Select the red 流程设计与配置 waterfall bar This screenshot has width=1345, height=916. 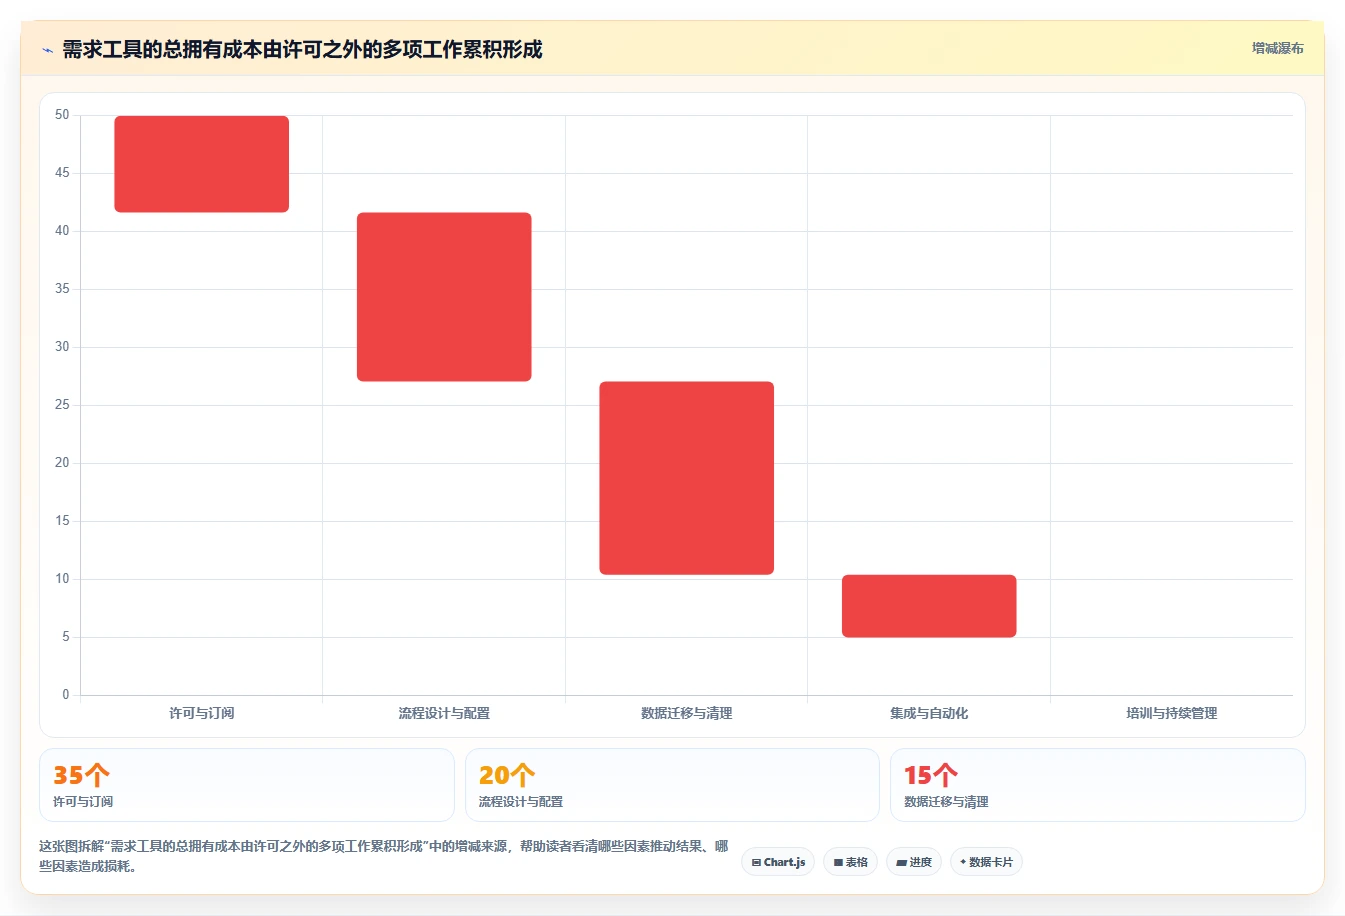444,297
